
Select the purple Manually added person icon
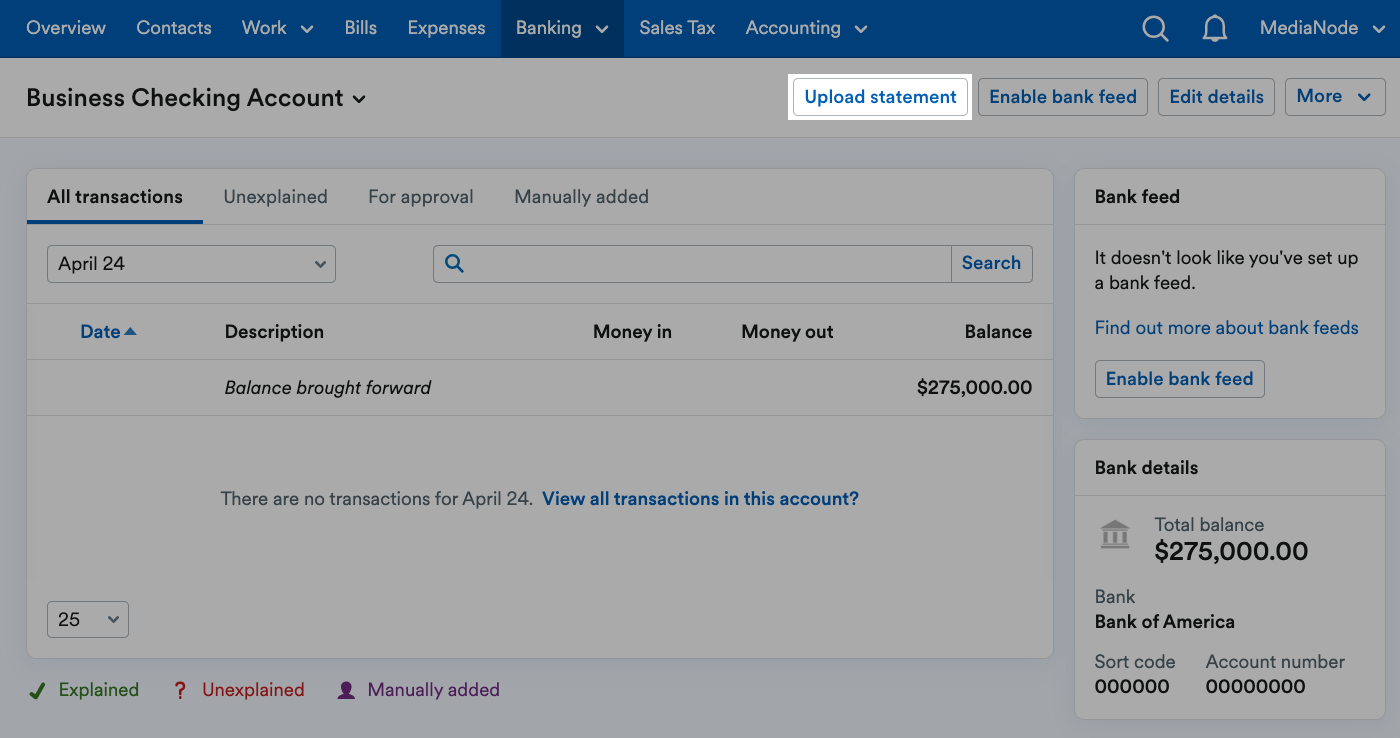point(345,689)
